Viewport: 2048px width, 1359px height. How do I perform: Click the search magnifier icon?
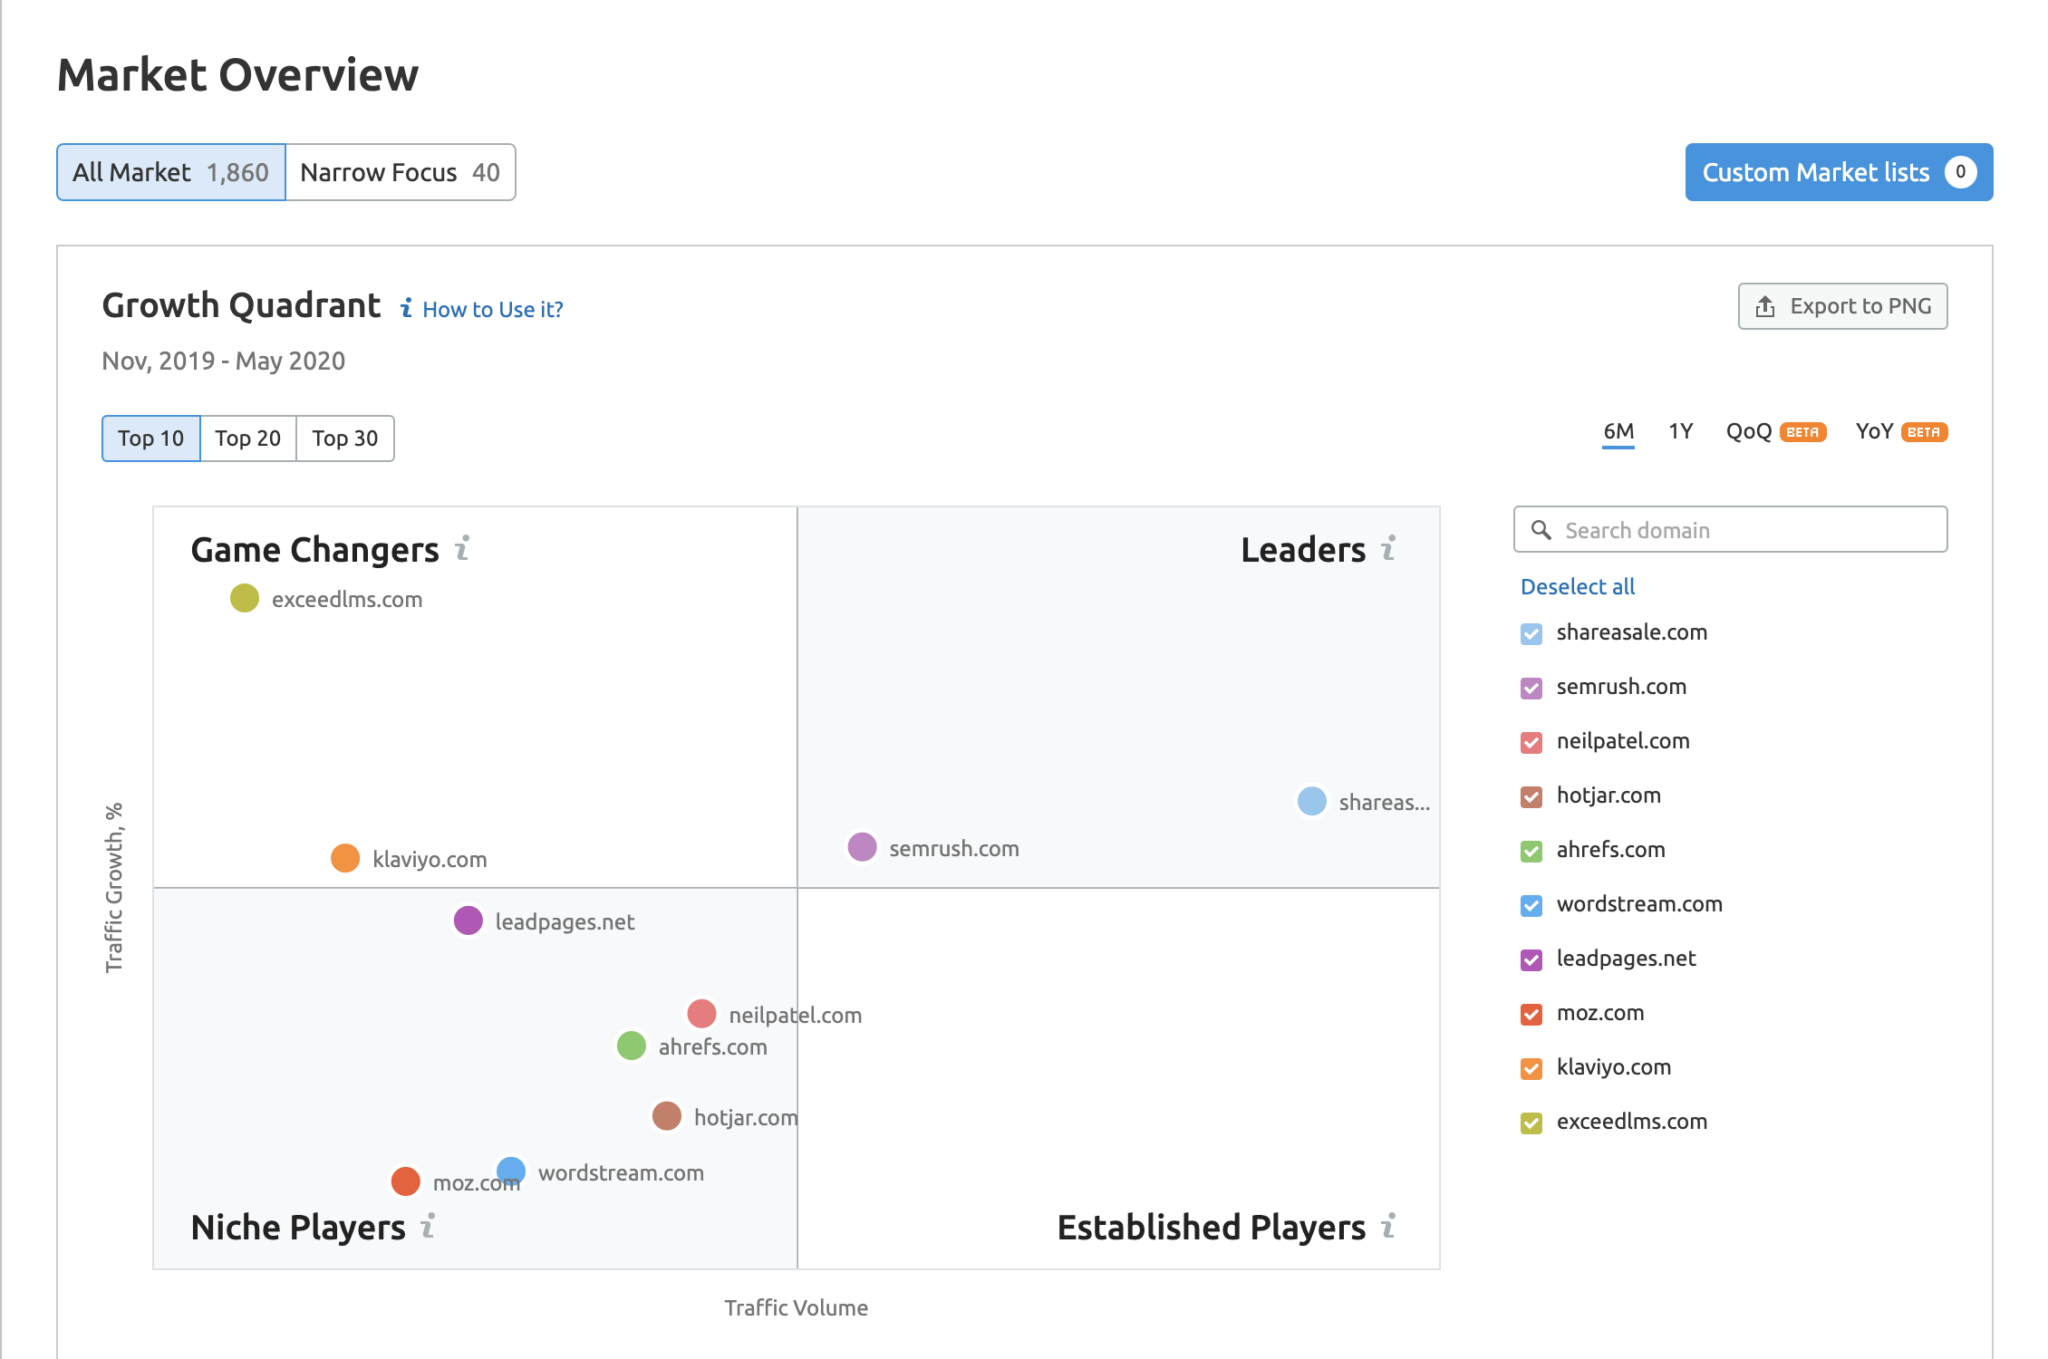coord(1541,530)
